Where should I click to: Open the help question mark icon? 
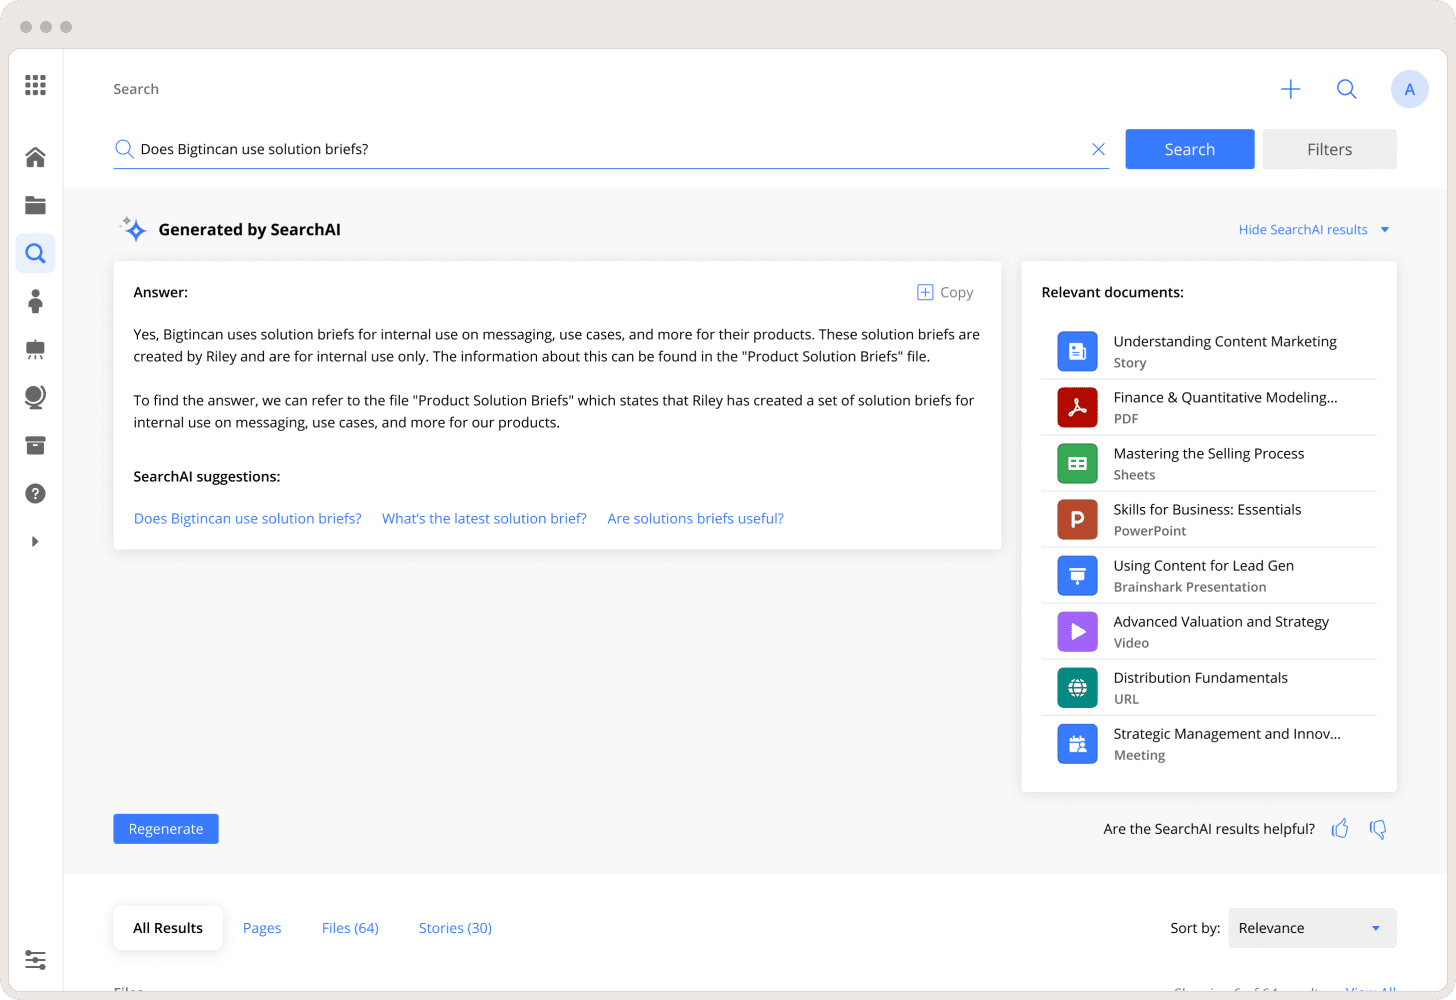(x=35, y=493)
